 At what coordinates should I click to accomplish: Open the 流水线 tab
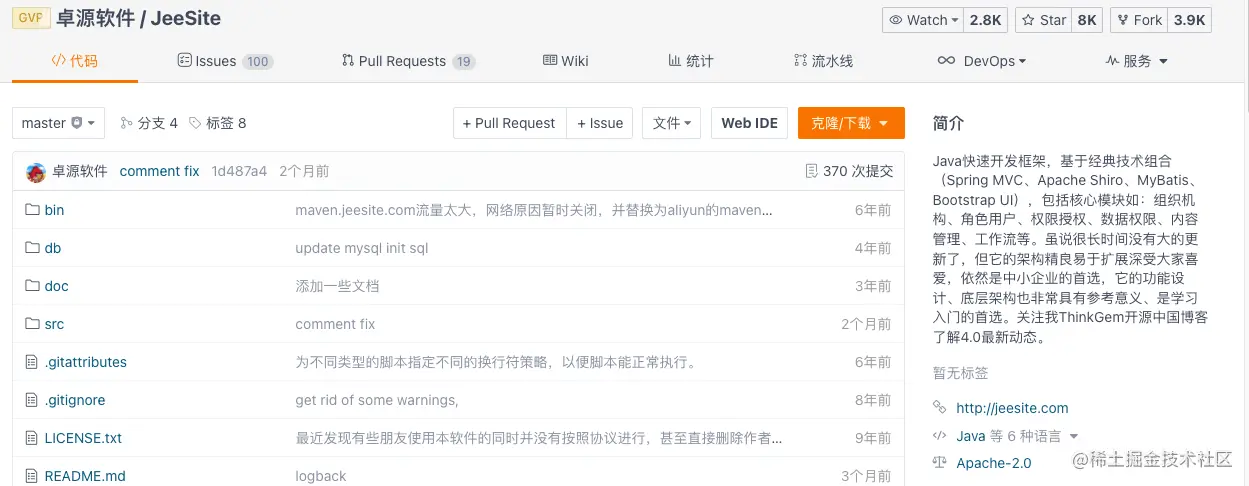coord(823,61)
